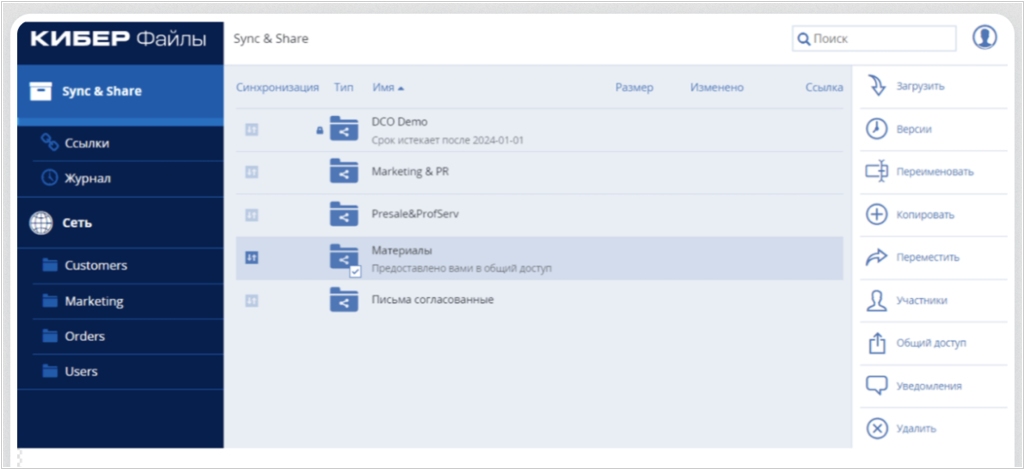Open the Ссылки sidebar section
The image size is (1024, 469).
click(x=87, y=143)
